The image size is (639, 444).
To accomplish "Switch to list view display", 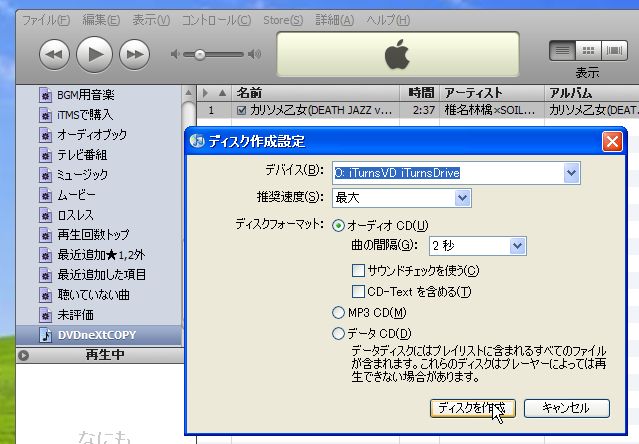I will [x=562, y=51].
